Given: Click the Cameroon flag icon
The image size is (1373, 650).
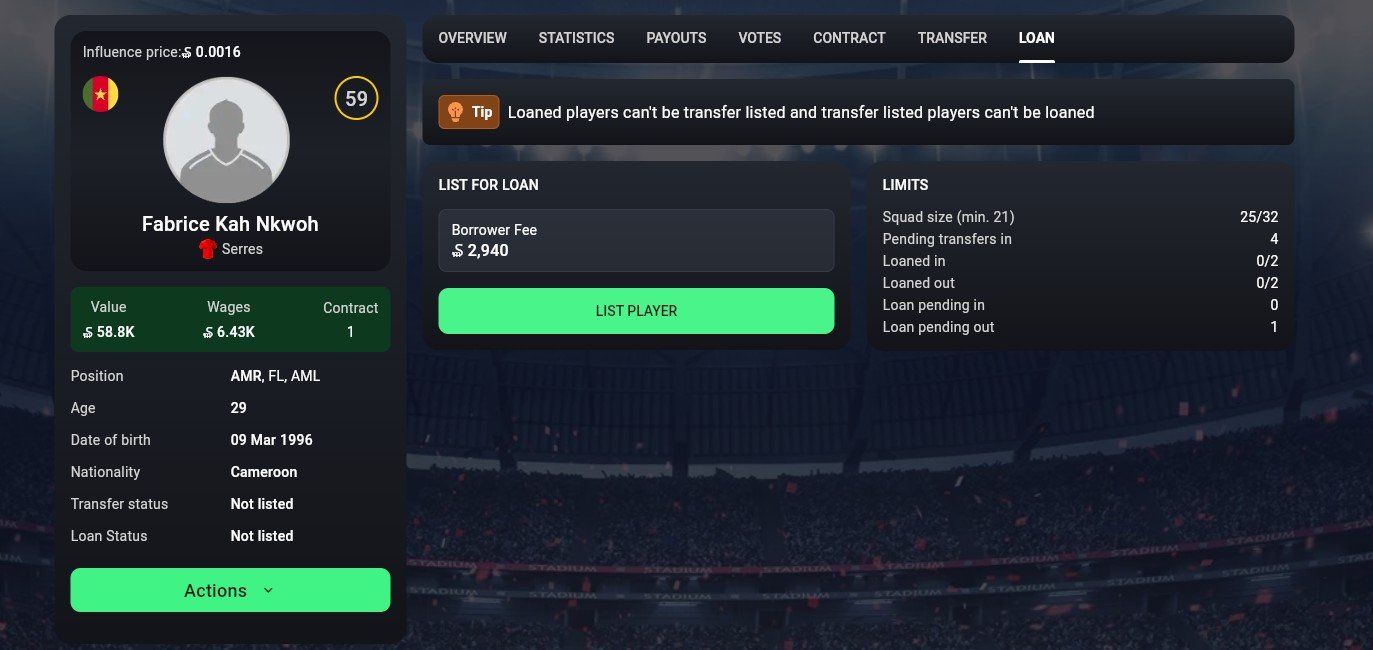Looking at the screenshot, I should pos(100,94).
